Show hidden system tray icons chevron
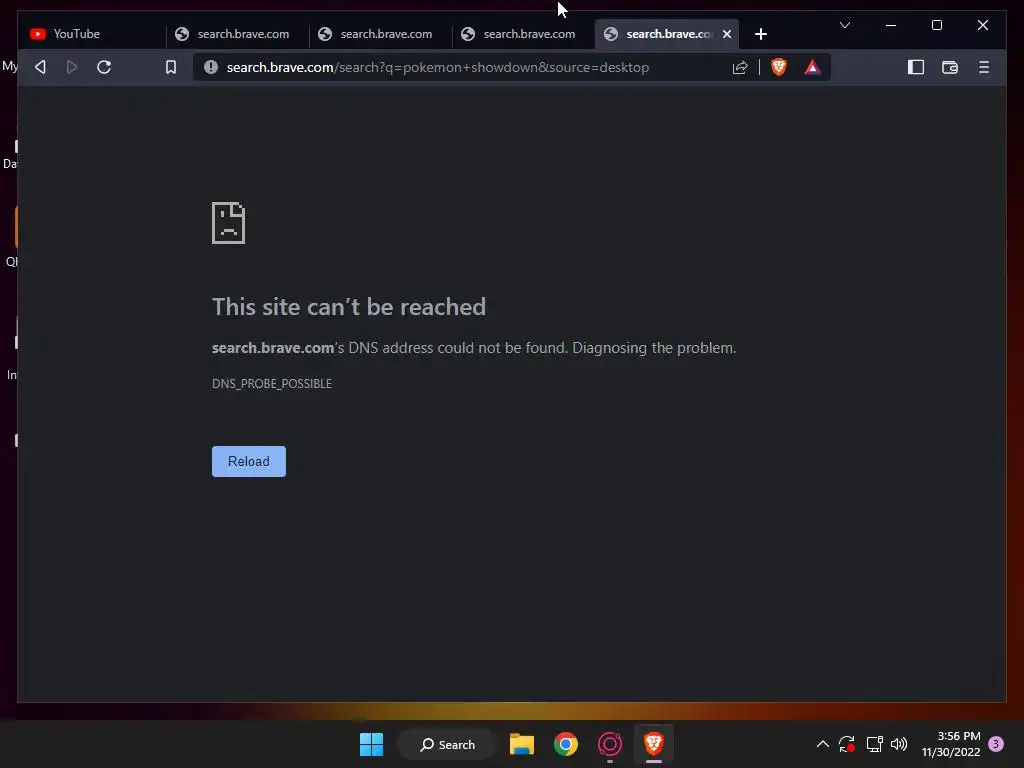This screenshot has width=1024, height=768. click(x=823, y=744)
